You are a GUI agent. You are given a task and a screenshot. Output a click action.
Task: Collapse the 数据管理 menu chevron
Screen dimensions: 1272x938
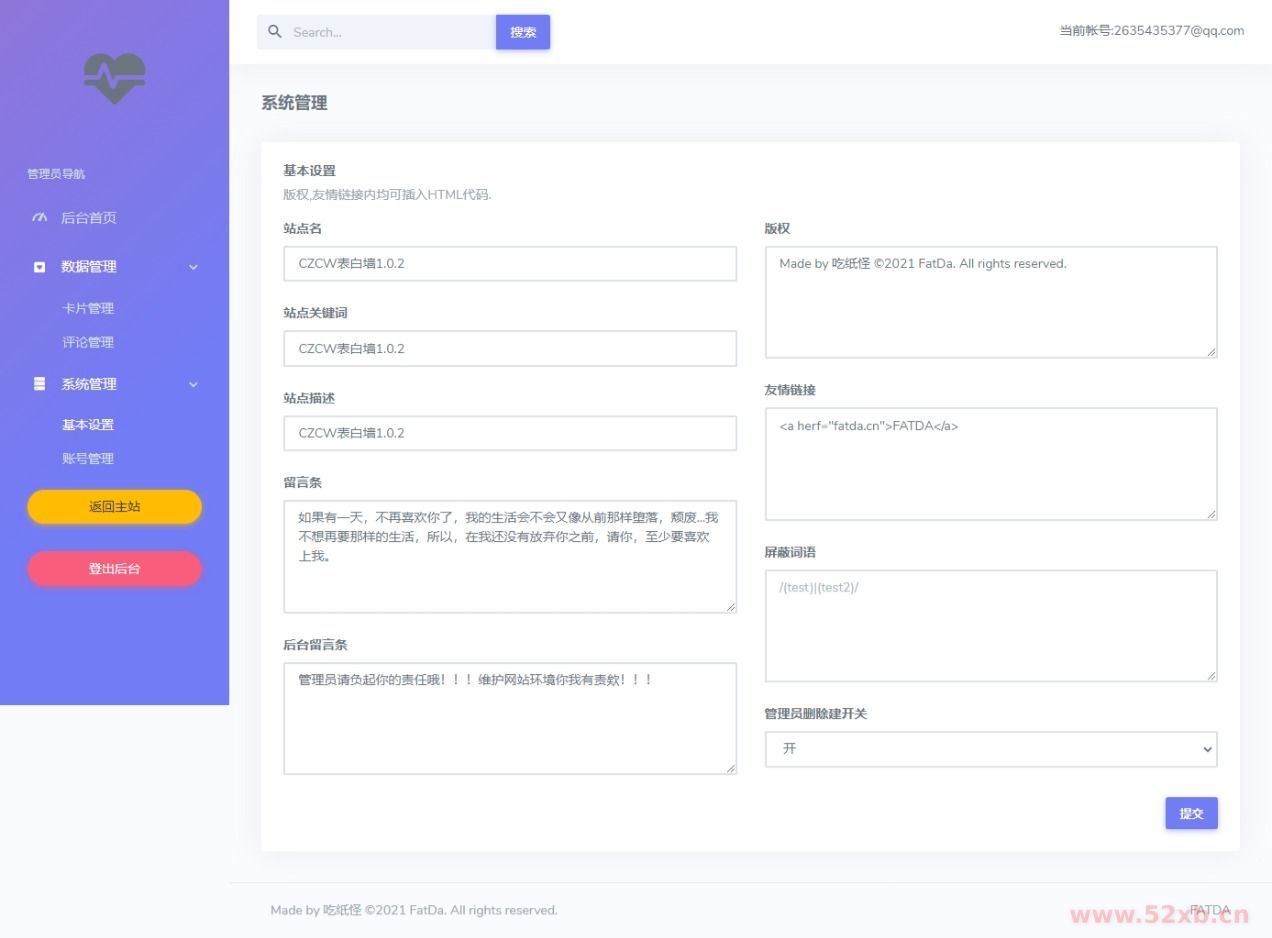(x=193, y=267)
